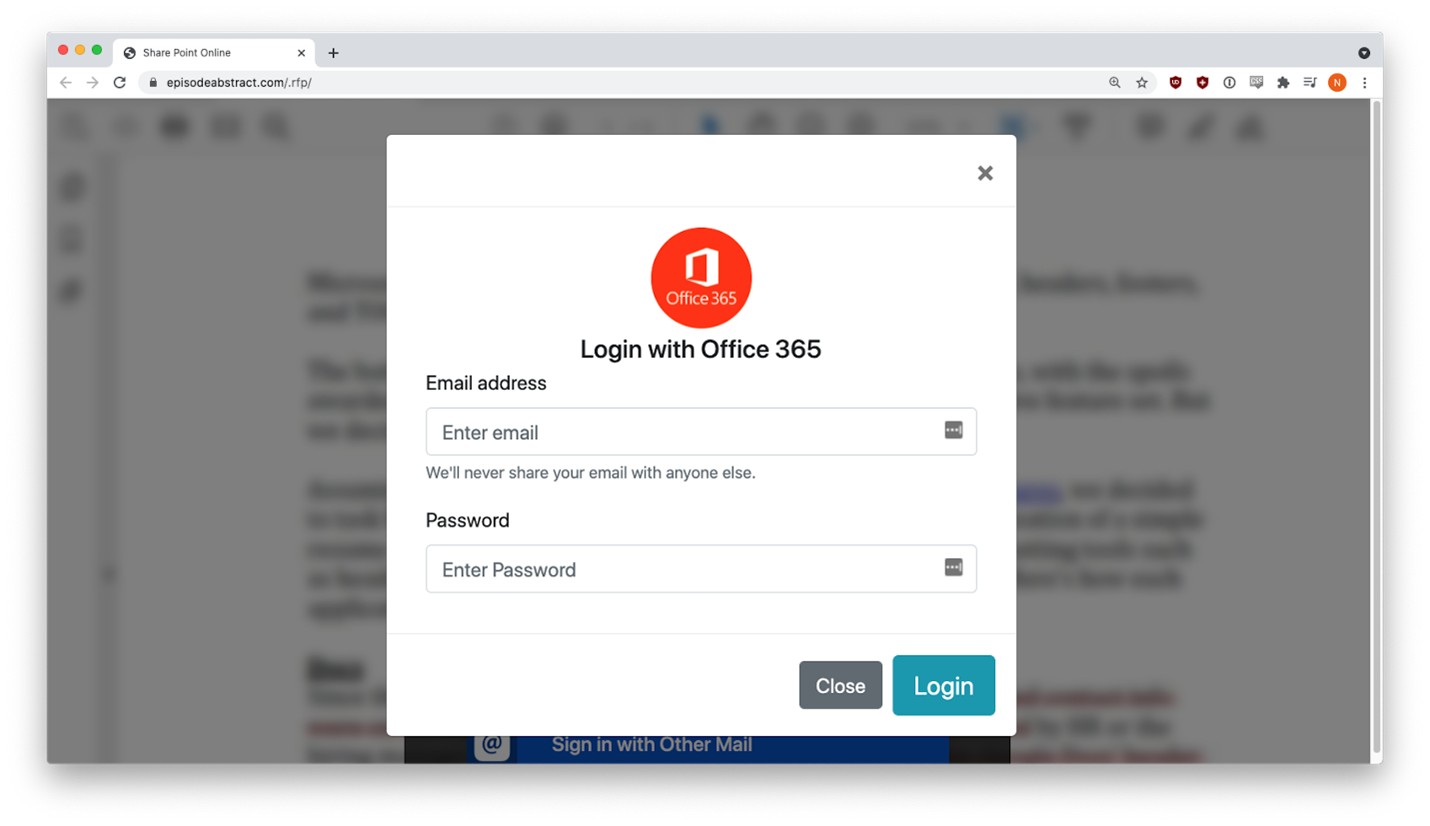Viewport: 1430px width, 826px height.
Task: Click the password manager icon in password field
Action: 953,567
